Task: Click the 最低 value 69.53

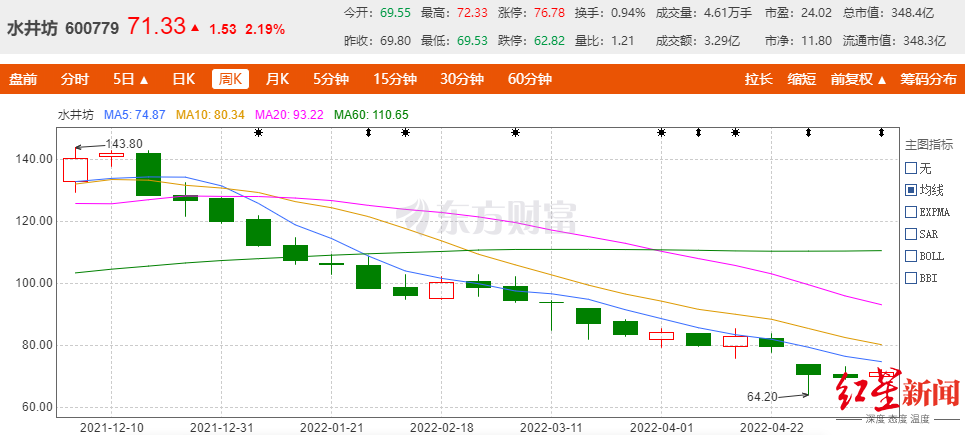Action: pos(472,41)
